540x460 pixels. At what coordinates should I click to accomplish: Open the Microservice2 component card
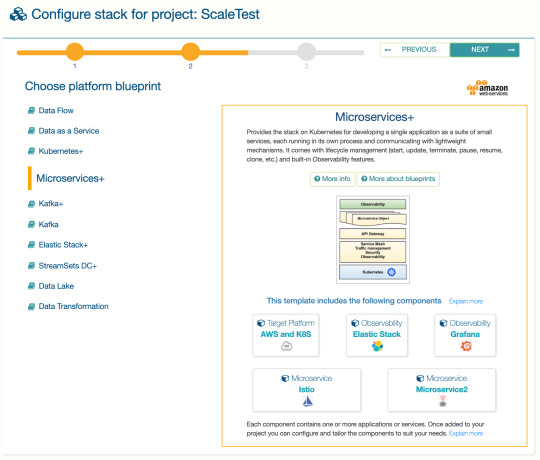(x=442, y=390)
